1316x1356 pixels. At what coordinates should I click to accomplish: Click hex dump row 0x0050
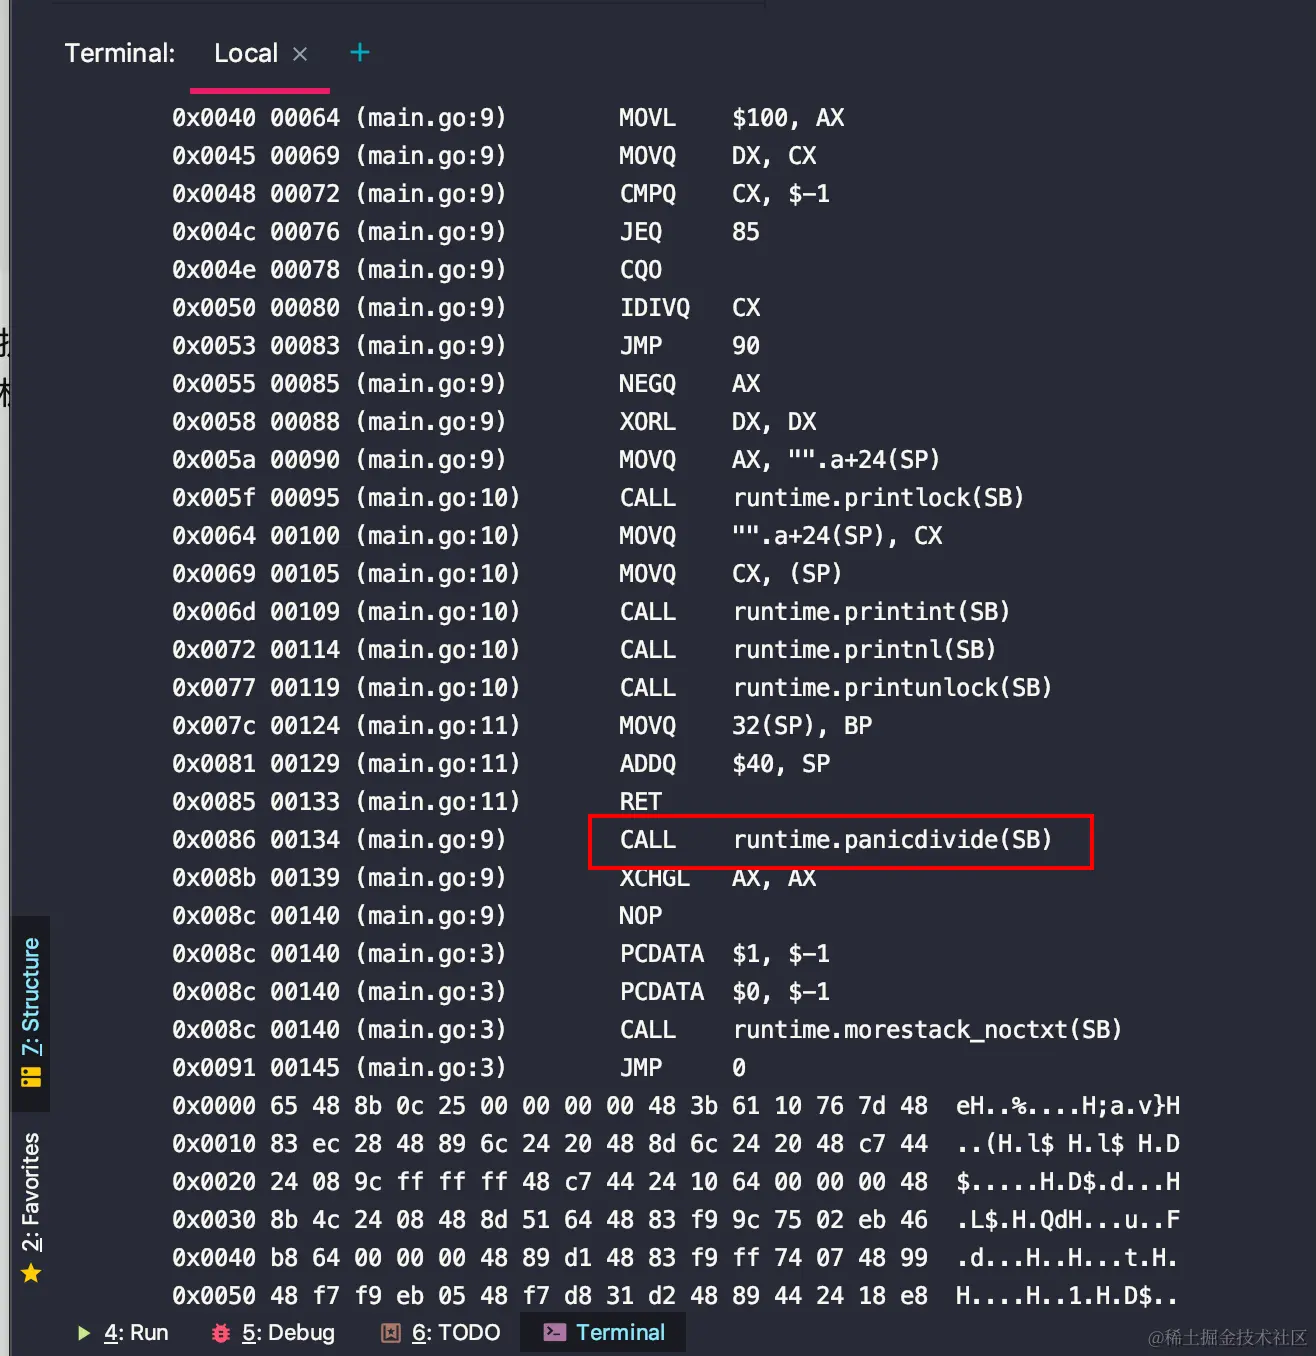[x=676, y=1296]
